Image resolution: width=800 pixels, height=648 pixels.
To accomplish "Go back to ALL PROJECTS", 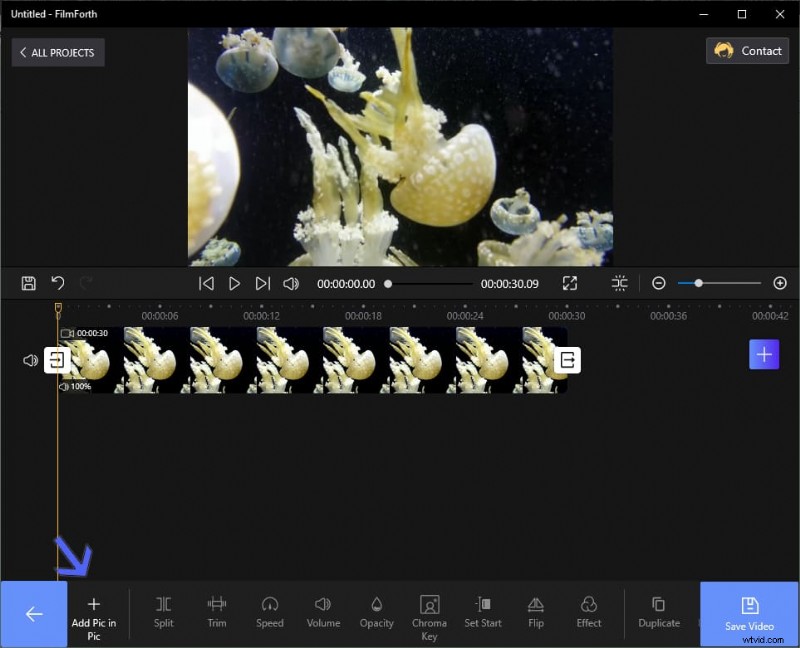I will click(x=57, y=52).
